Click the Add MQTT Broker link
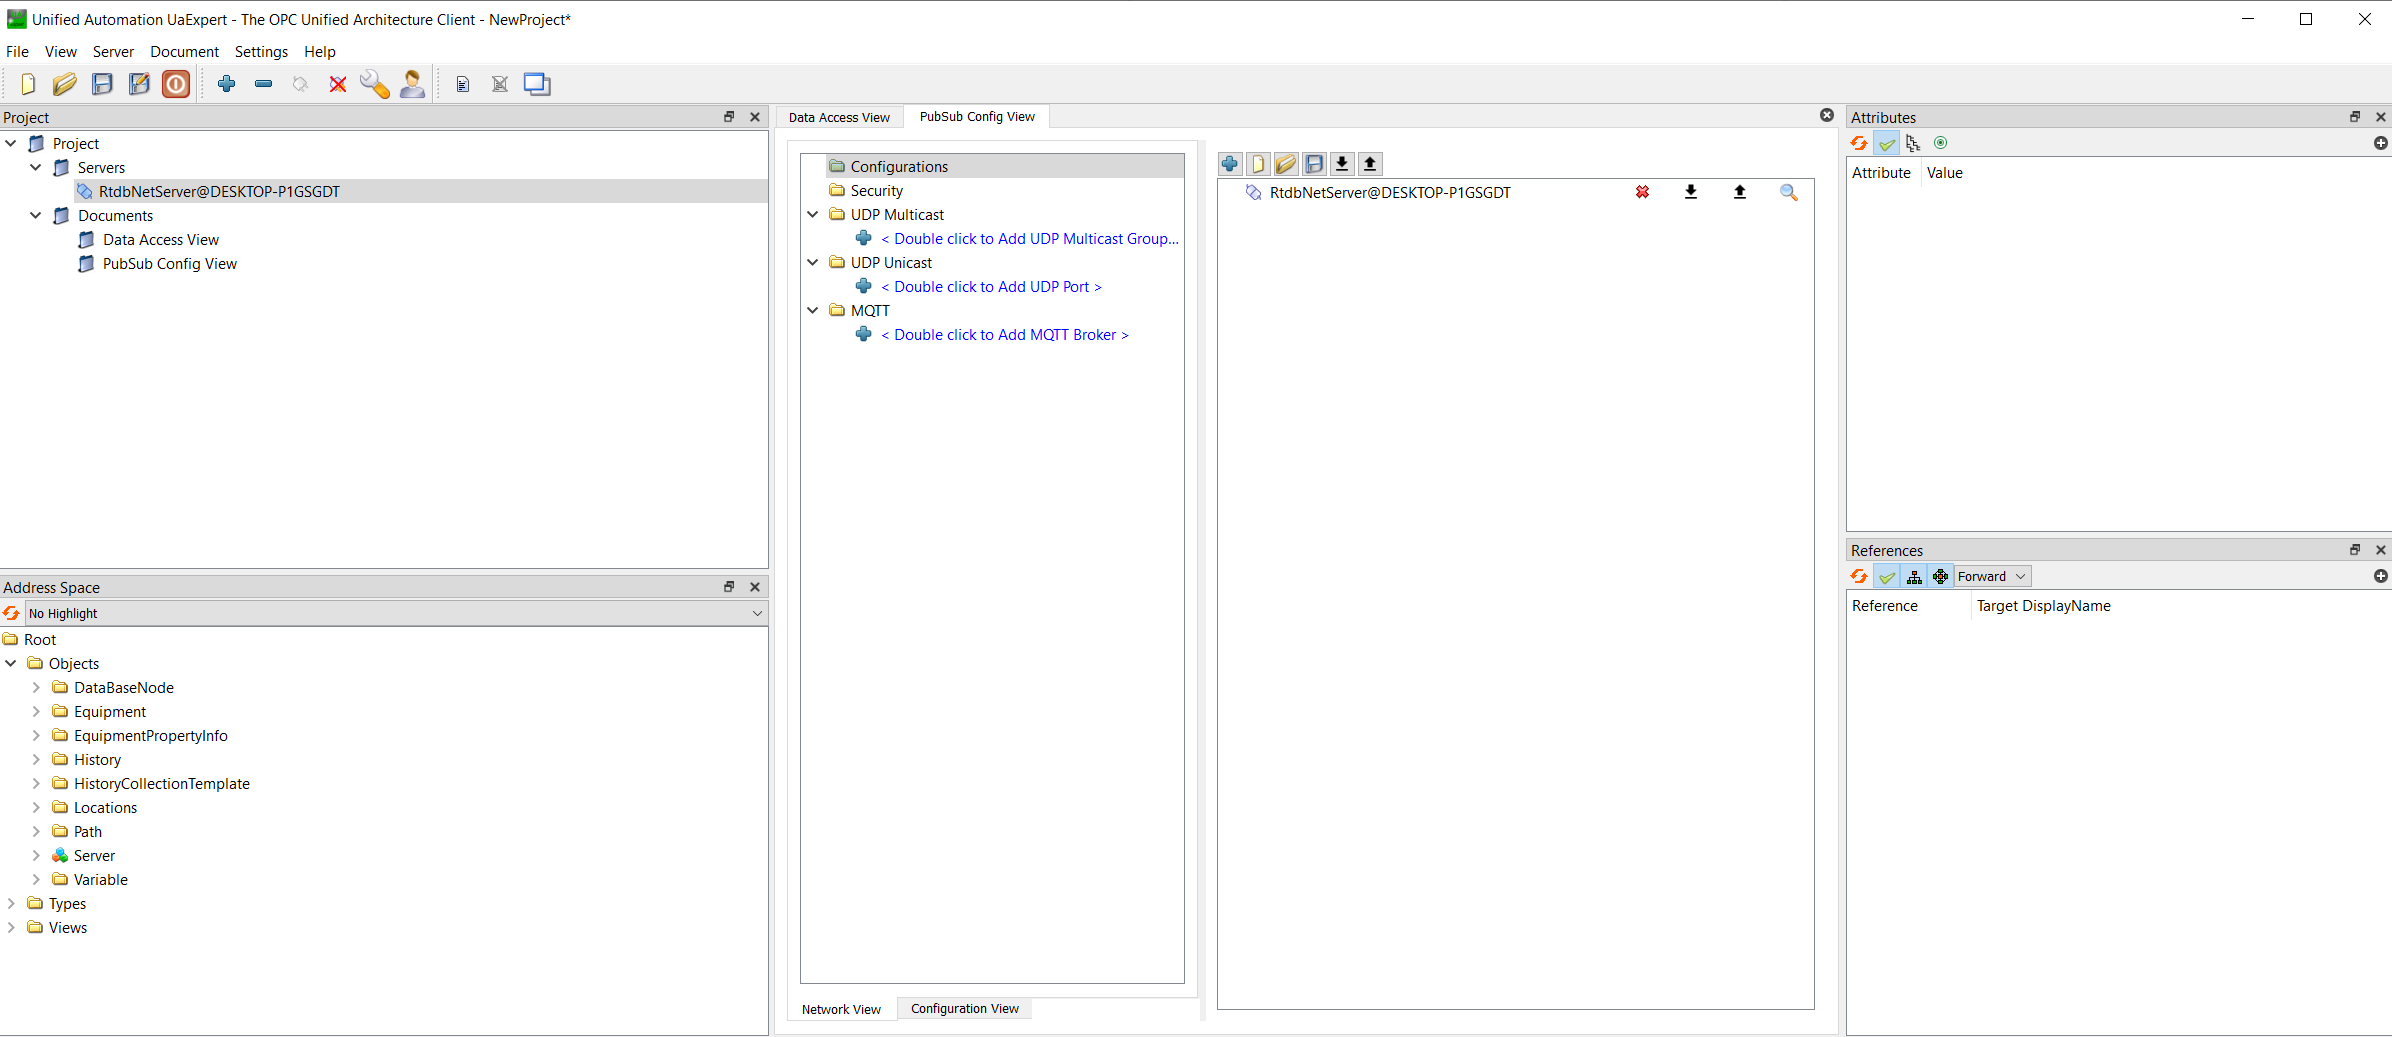 (1005, 334)
